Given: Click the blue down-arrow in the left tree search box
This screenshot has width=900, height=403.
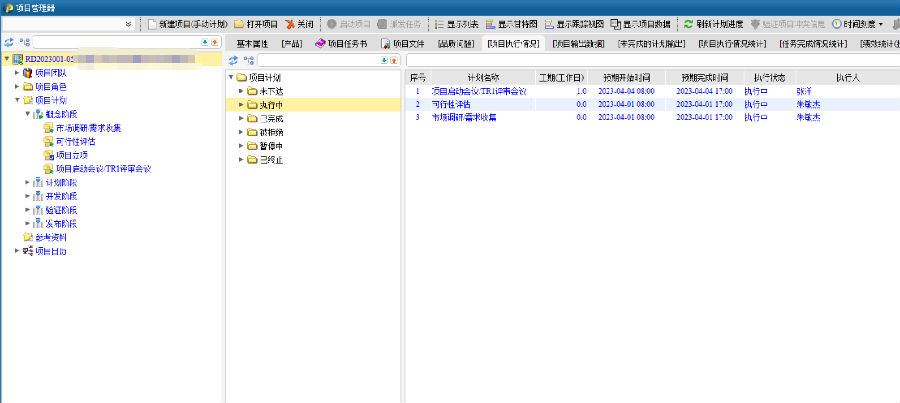Looking at the screenshot, I should click(205, 42).
